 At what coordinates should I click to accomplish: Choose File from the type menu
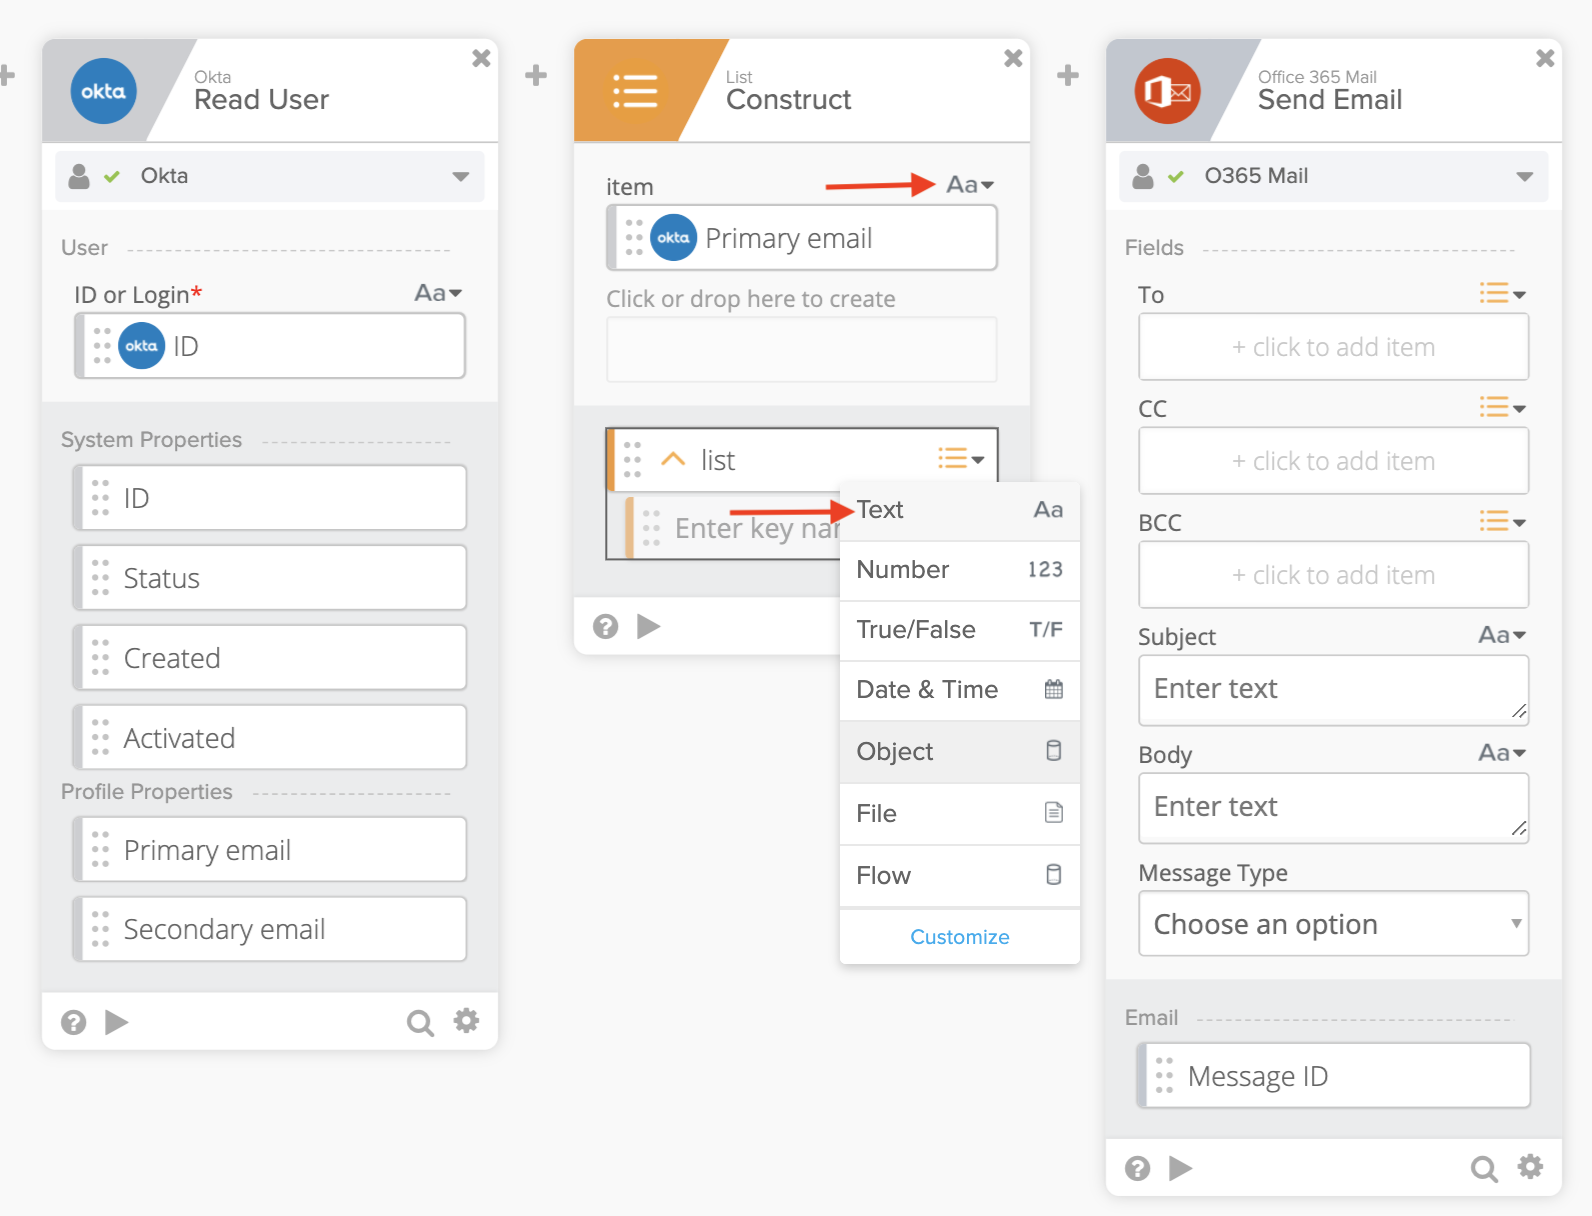pyautogui.click(x=960, y=814)
